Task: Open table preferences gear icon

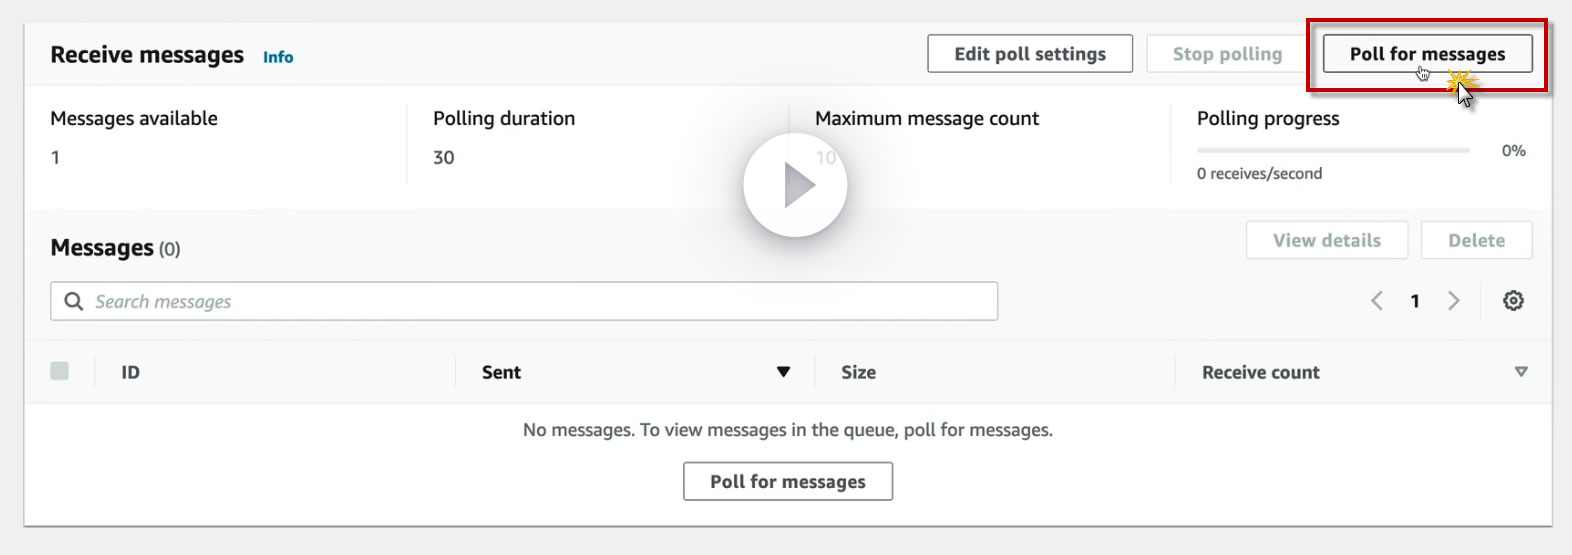Action: click(1513, 301)
